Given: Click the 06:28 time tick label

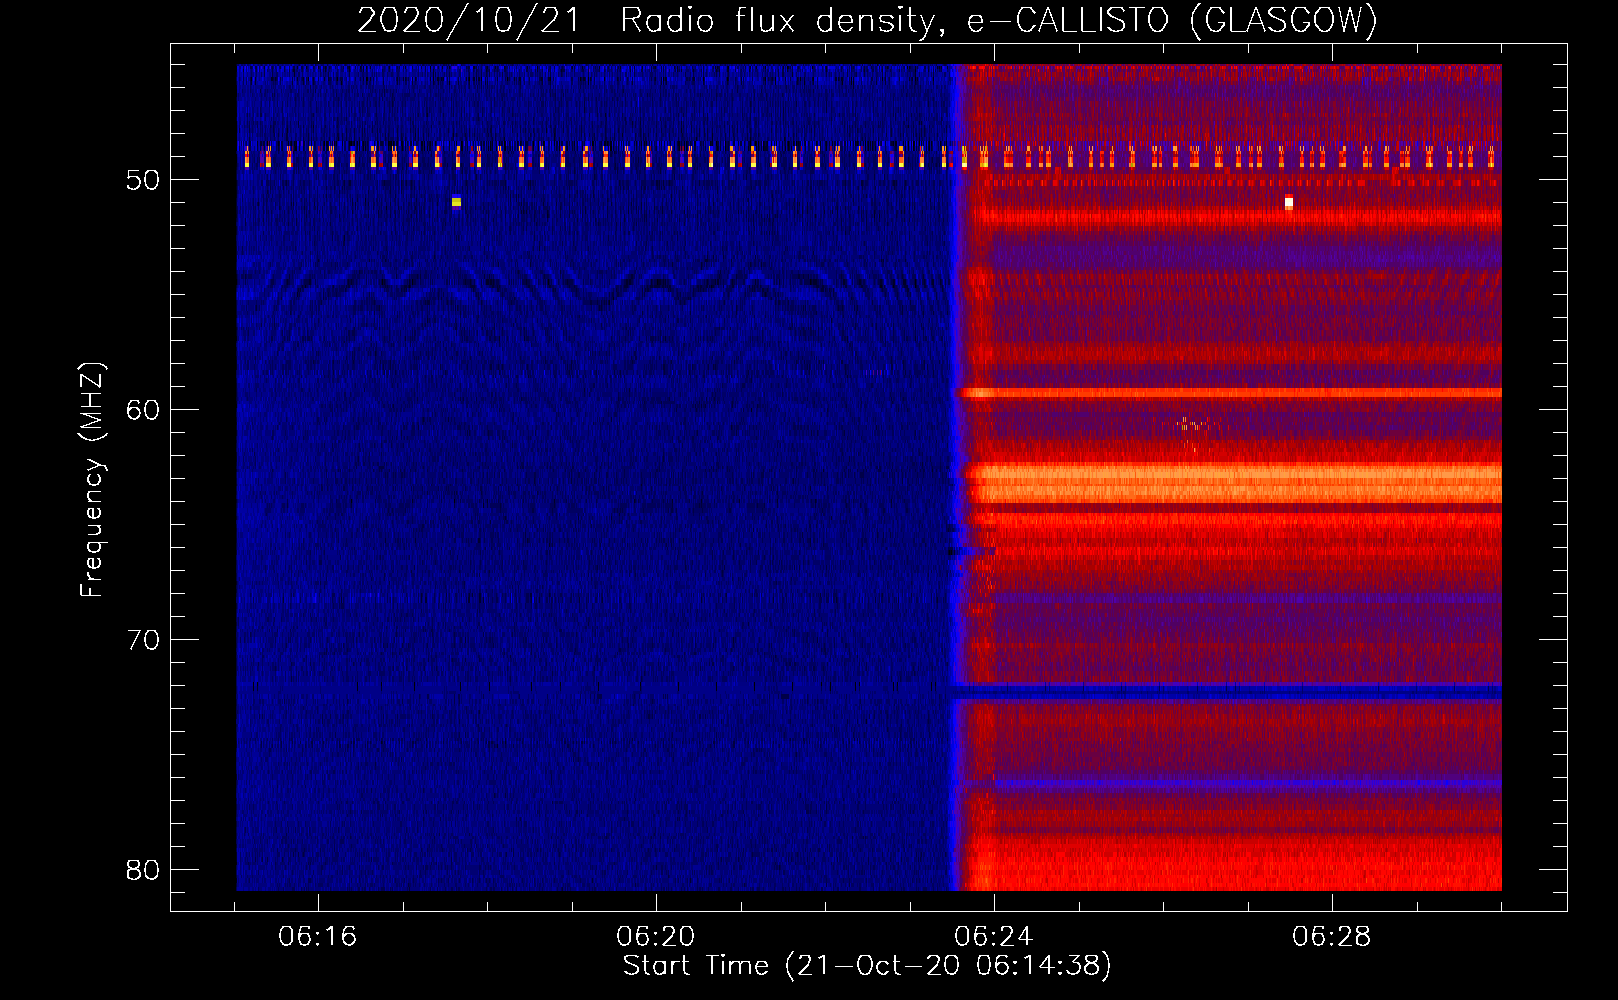Looking at the screenshot, I should click(1332, 937).
